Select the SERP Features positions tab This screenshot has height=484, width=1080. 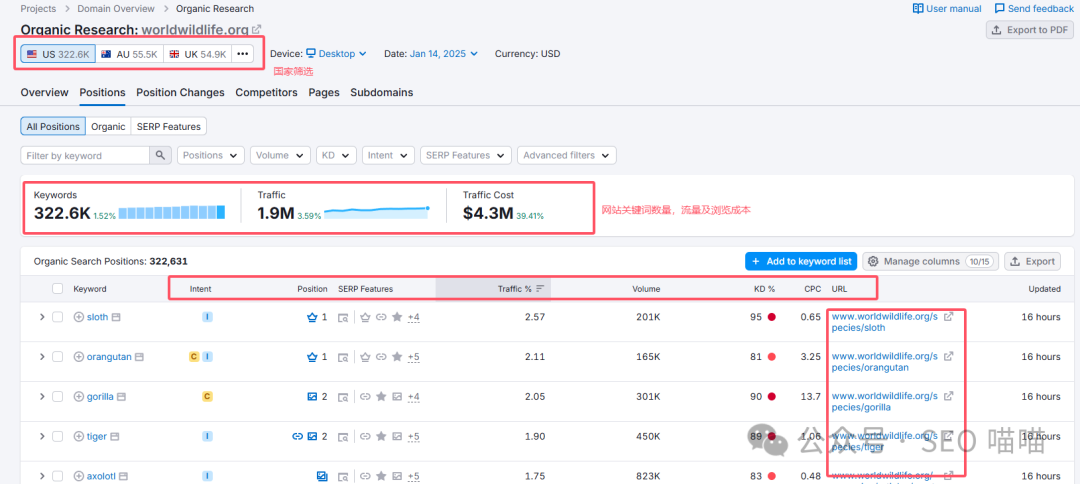[x=169, y=127]
